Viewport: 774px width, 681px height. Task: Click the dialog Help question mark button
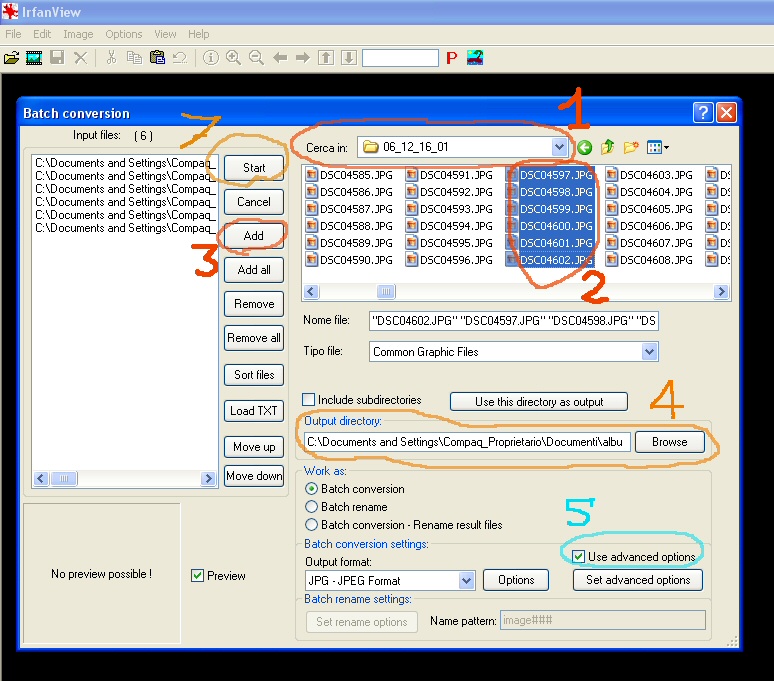pos(702,113)
